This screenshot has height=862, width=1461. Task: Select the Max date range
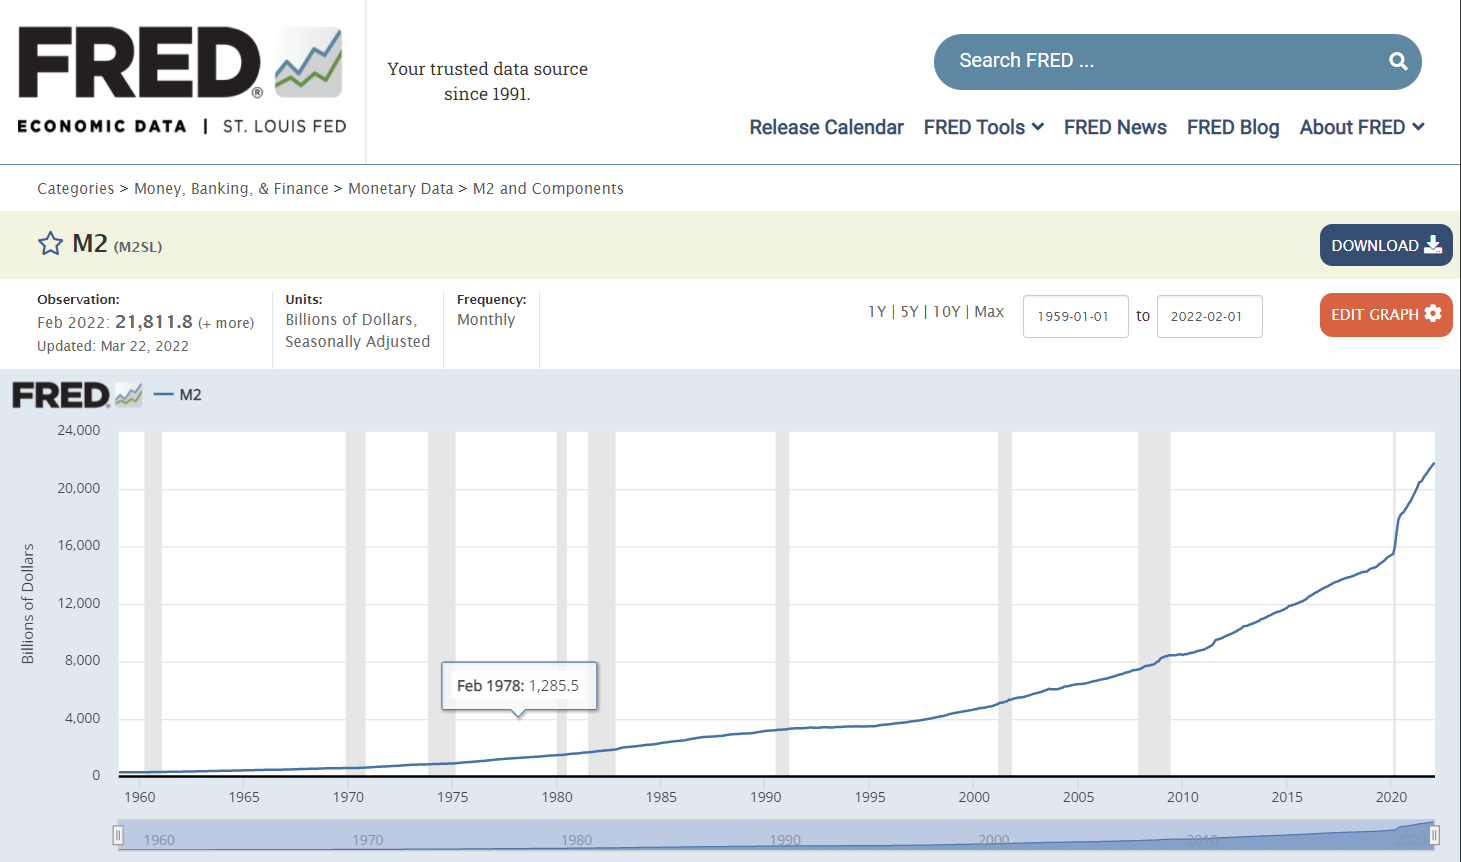[989, 312]
